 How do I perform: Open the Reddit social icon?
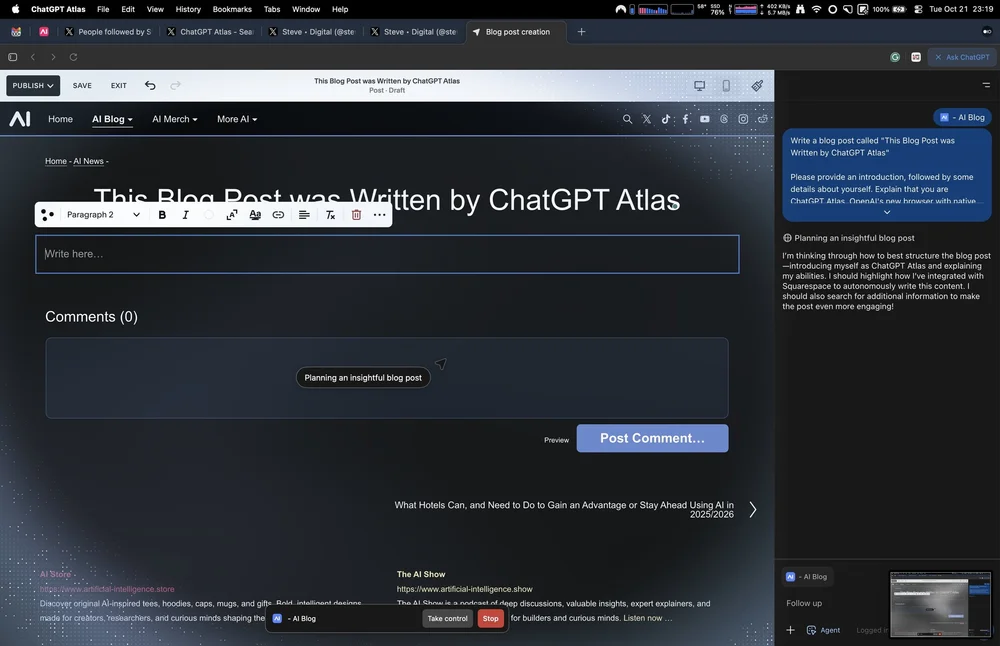click(762, 119)
